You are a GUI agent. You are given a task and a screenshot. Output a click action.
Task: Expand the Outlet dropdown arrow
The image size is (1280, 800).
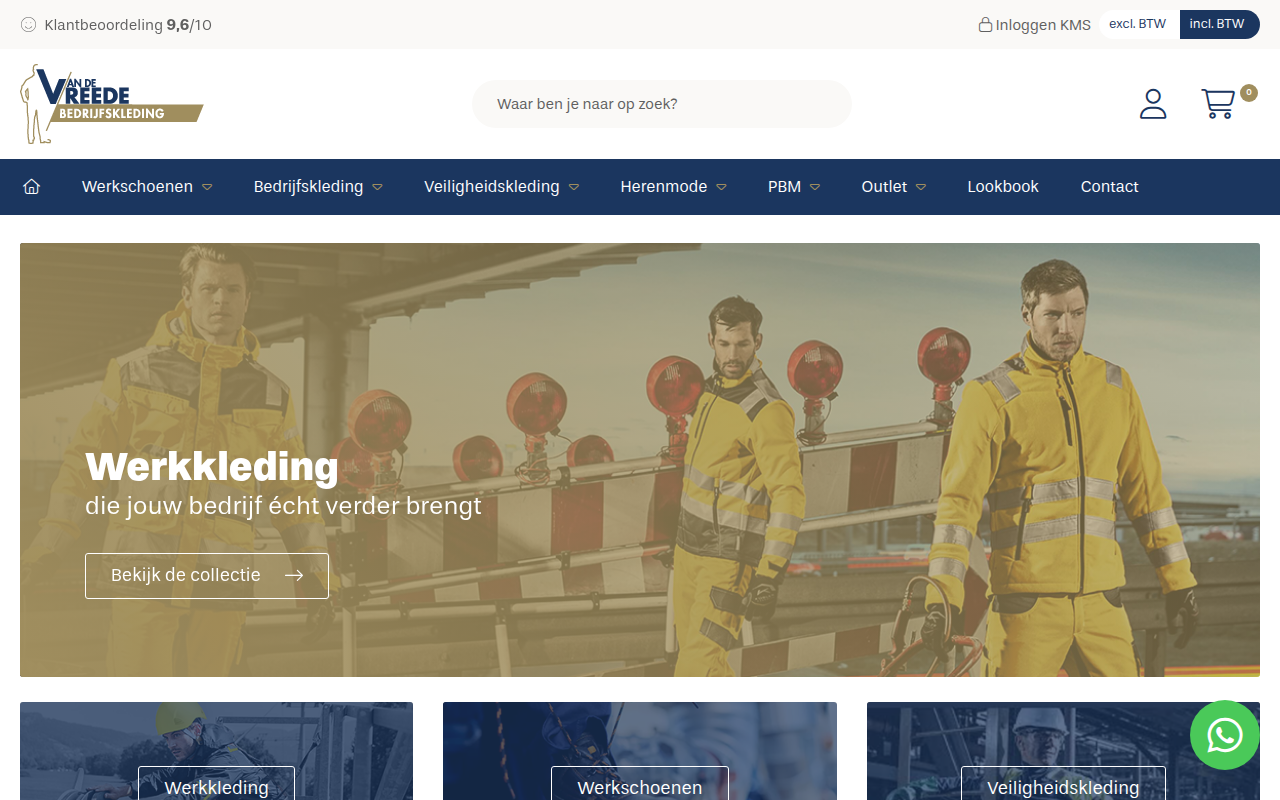pos(921,187)
